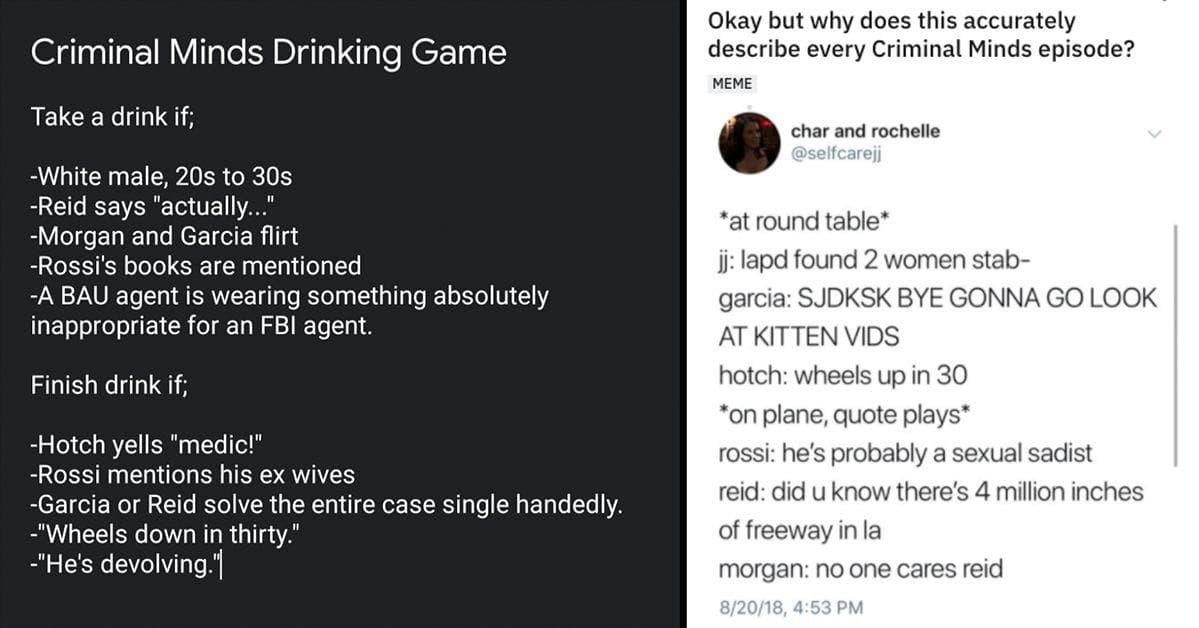Click the line "-Hotch yells medic!"

click(146, 444)
